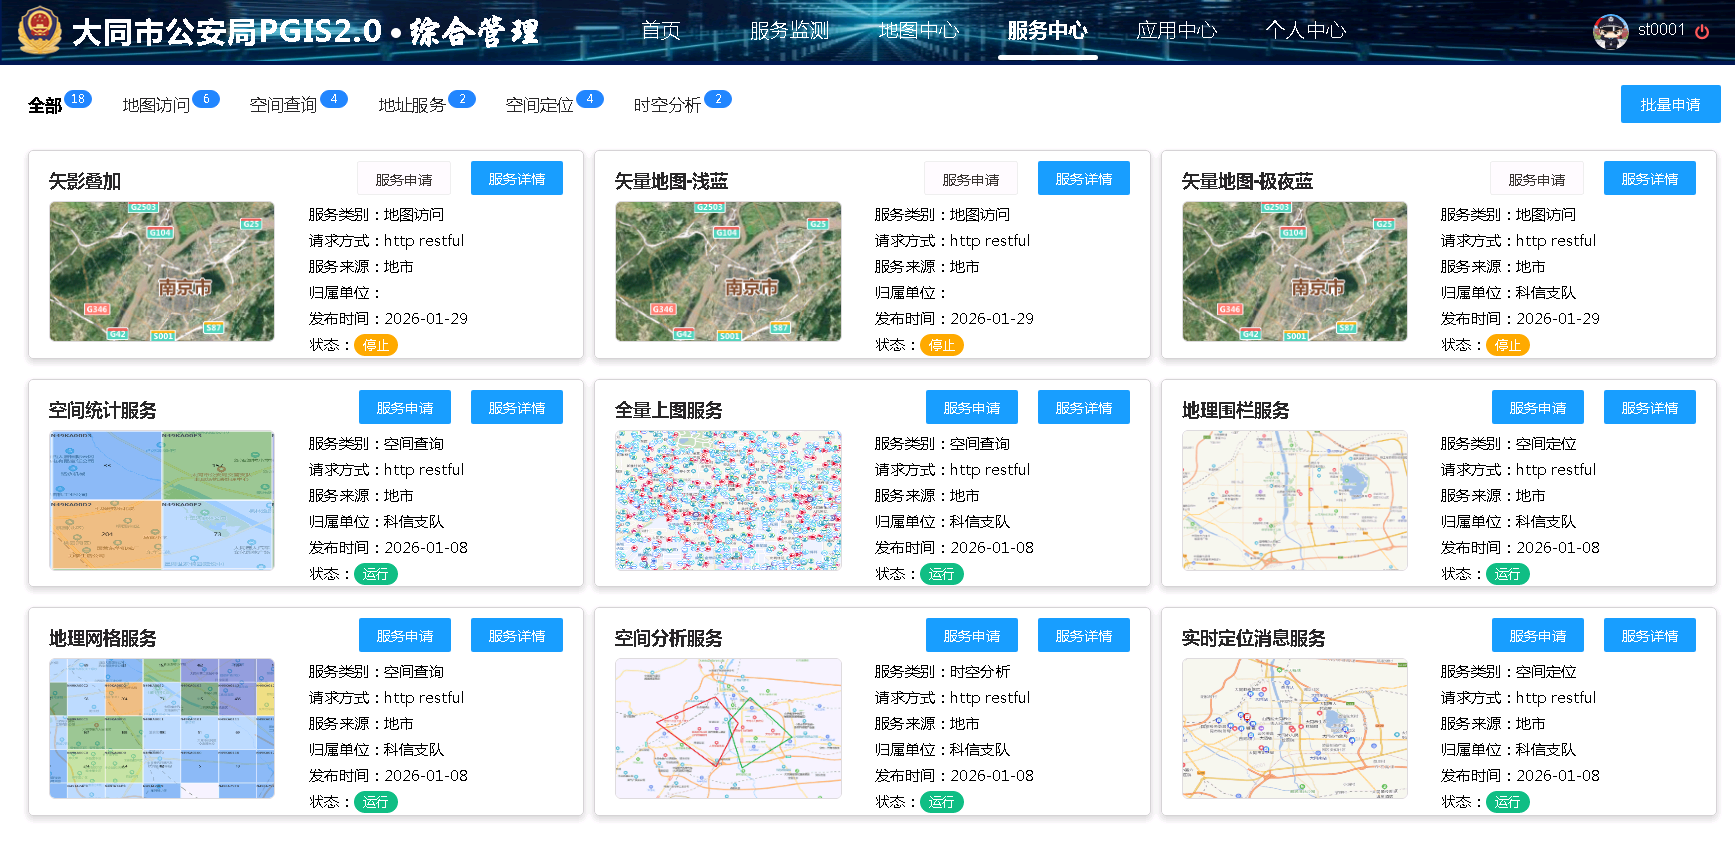Open the 地理网格服务 preview thumbnail

(162, 728)
